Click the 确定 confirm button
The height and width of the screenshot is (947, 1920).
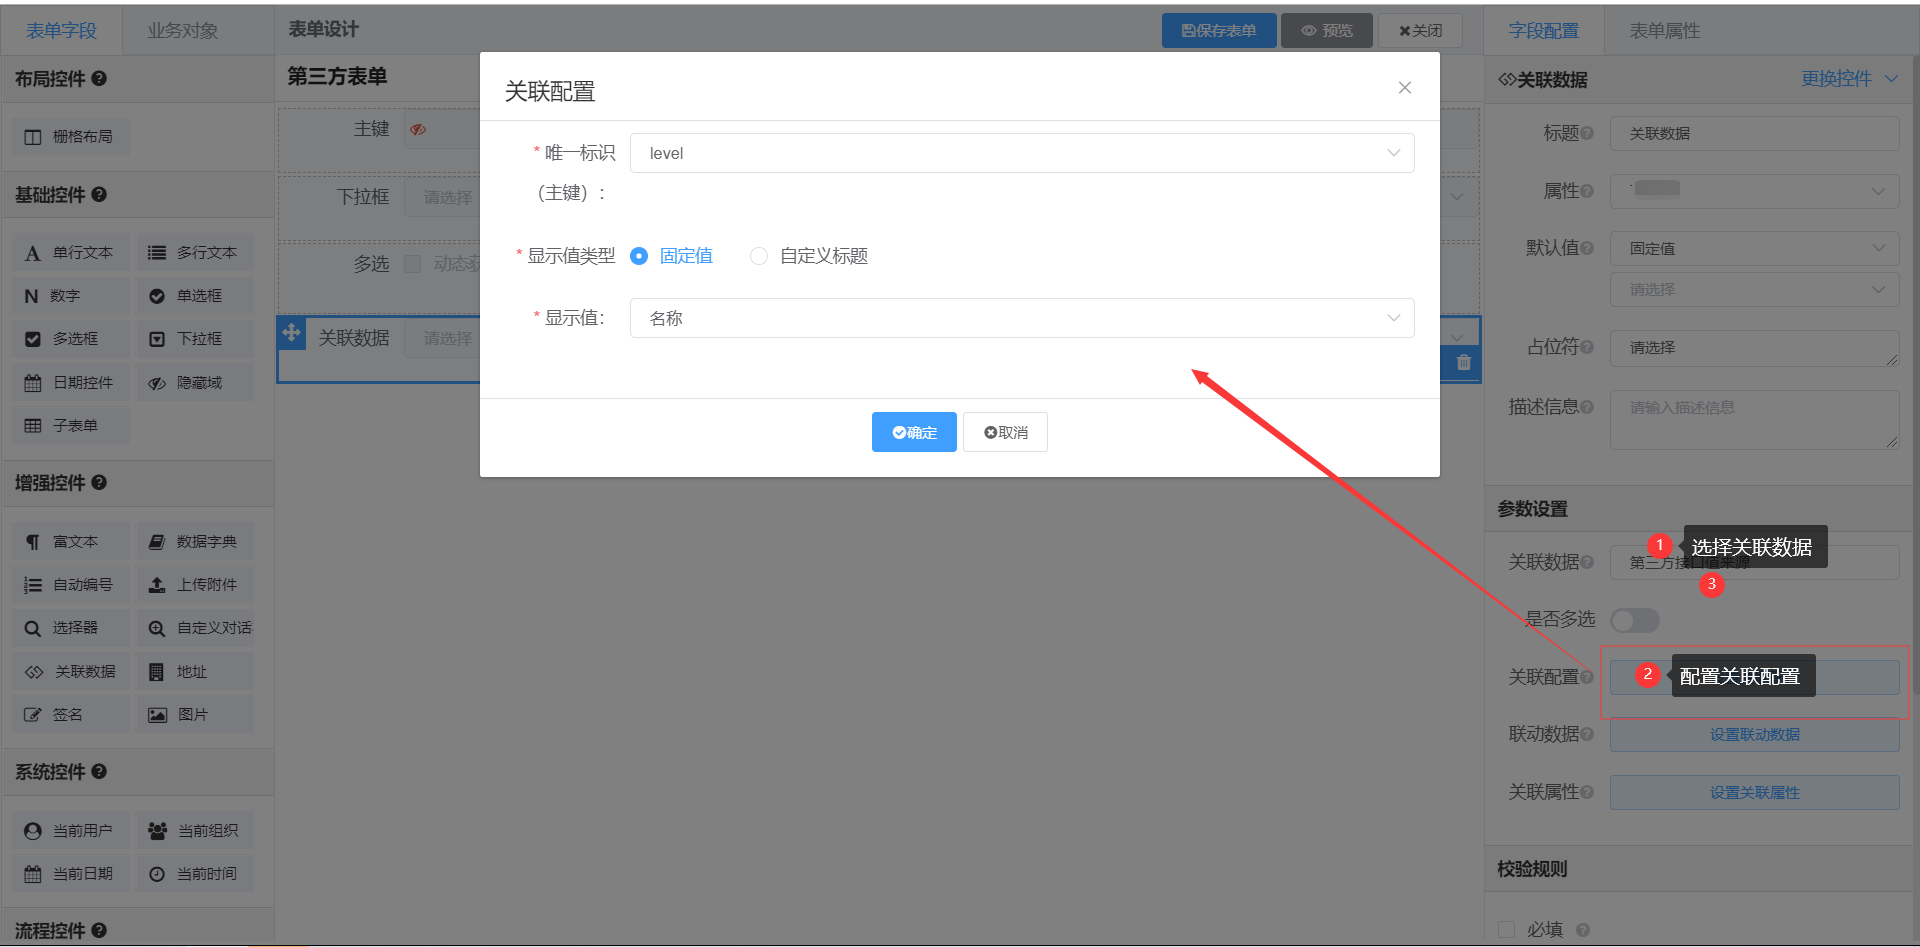coord(914,432)
